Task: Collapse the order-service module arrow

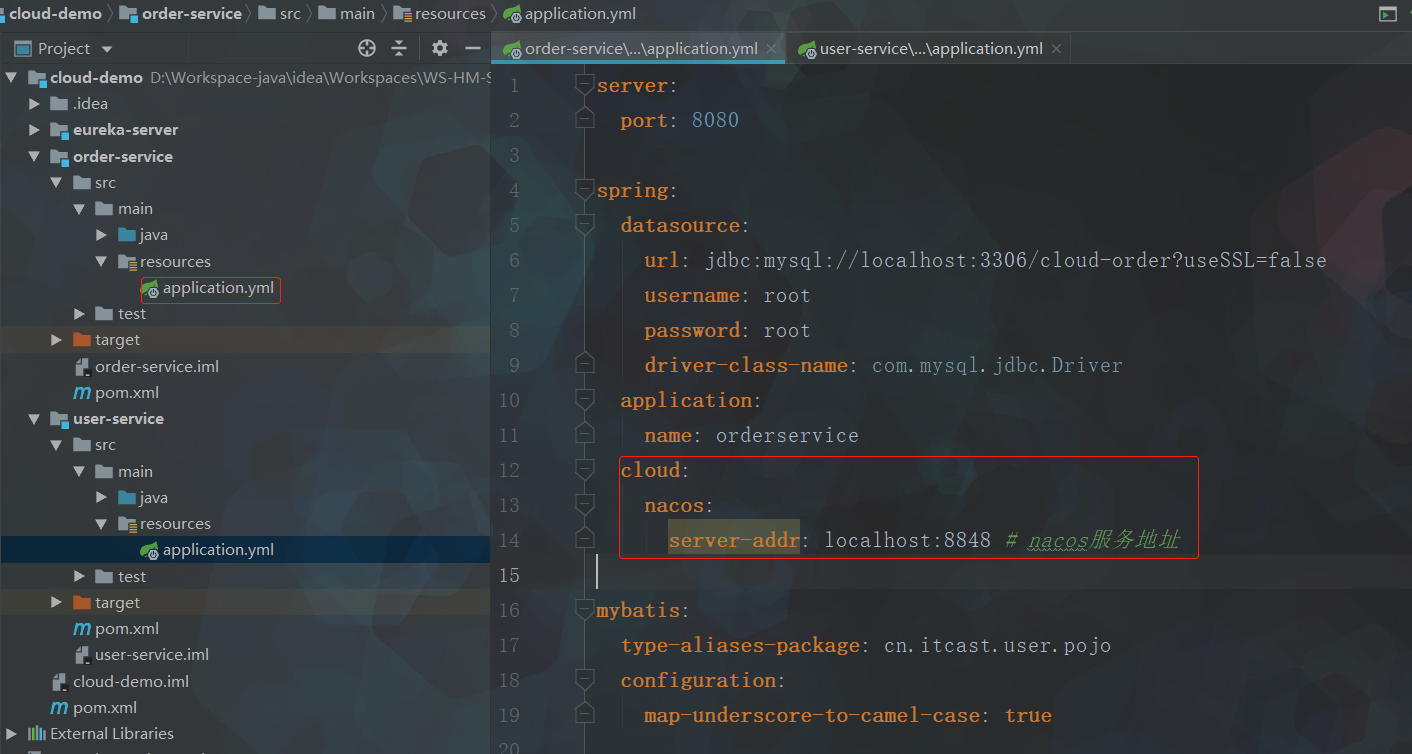Action: 35,157
